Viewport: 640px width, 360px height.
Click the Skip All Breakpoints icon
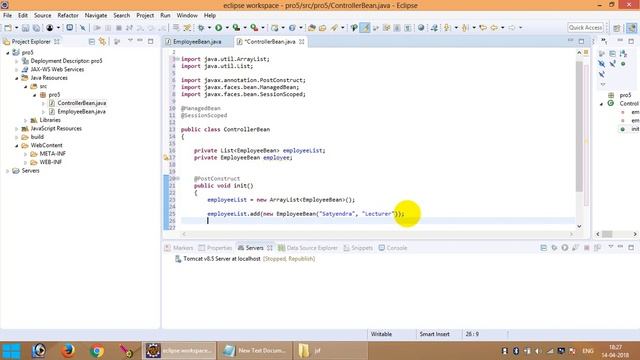[x=83, y=28]
